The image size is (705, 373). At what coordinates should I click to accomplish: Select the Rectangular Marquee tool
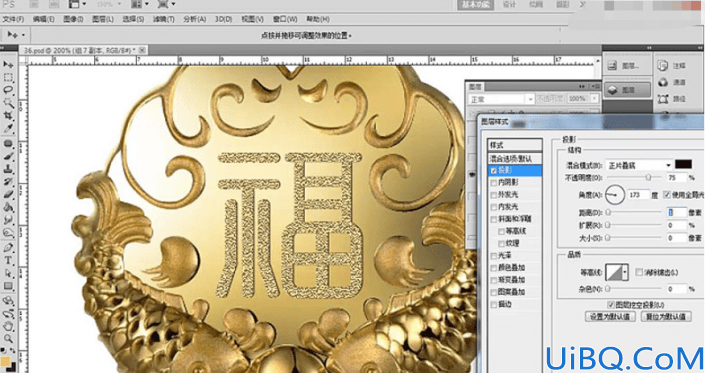point(8,78)
